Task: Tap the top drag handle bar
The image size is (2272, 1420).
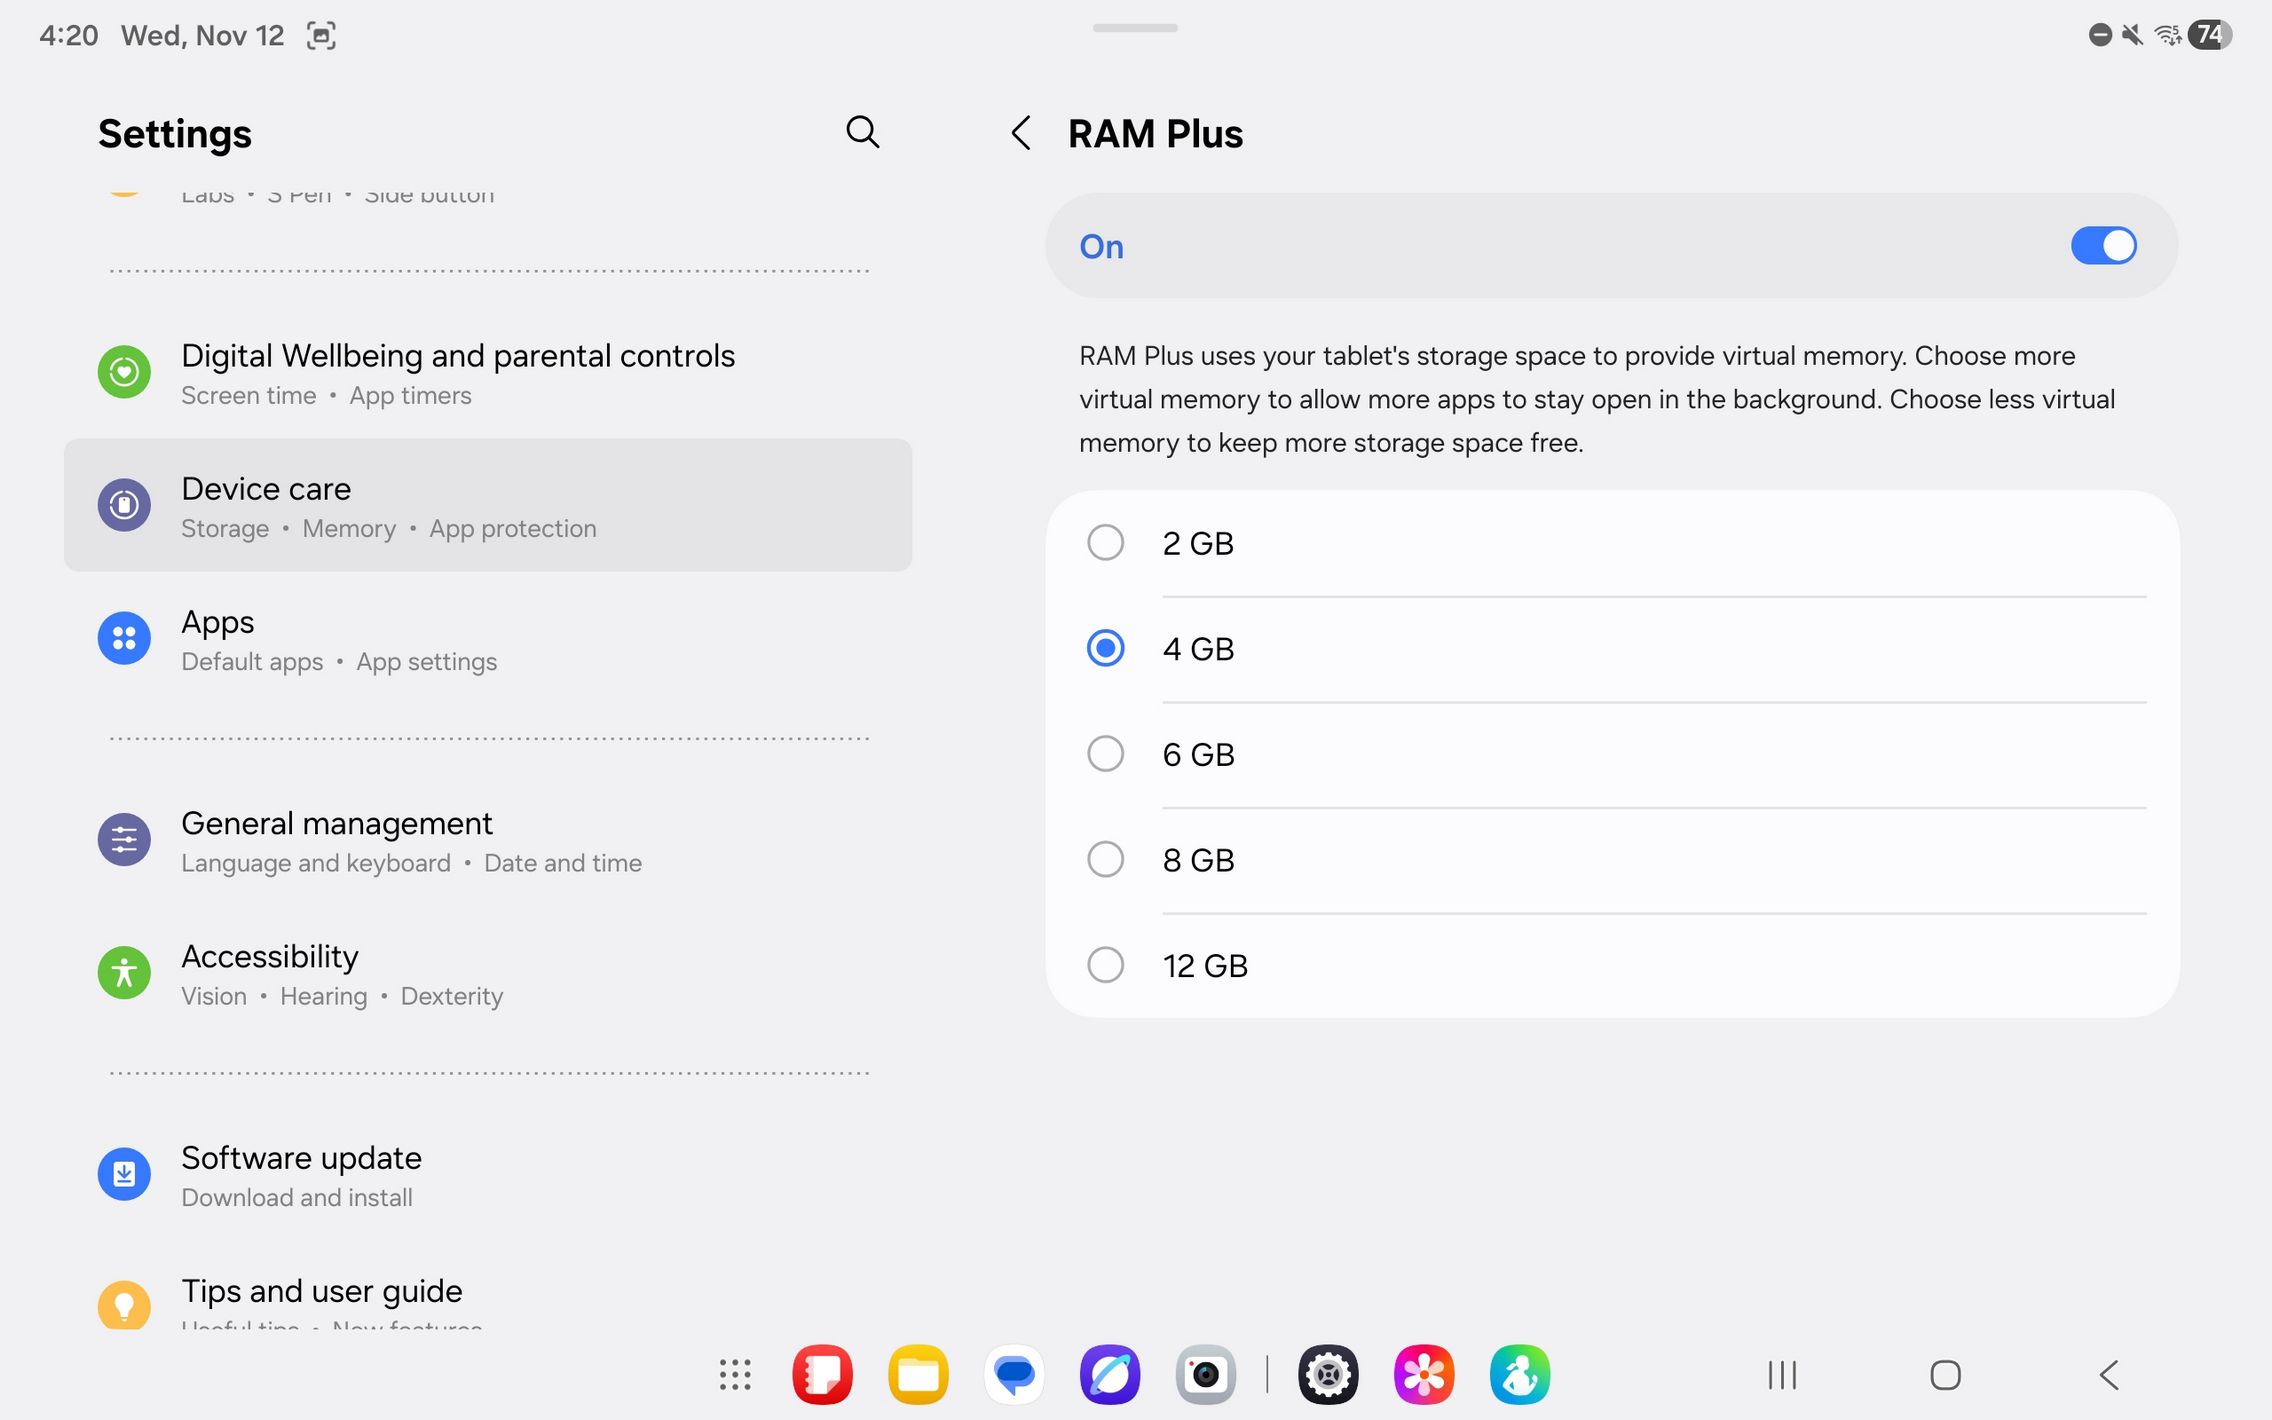Action: tap(1135, 28)
